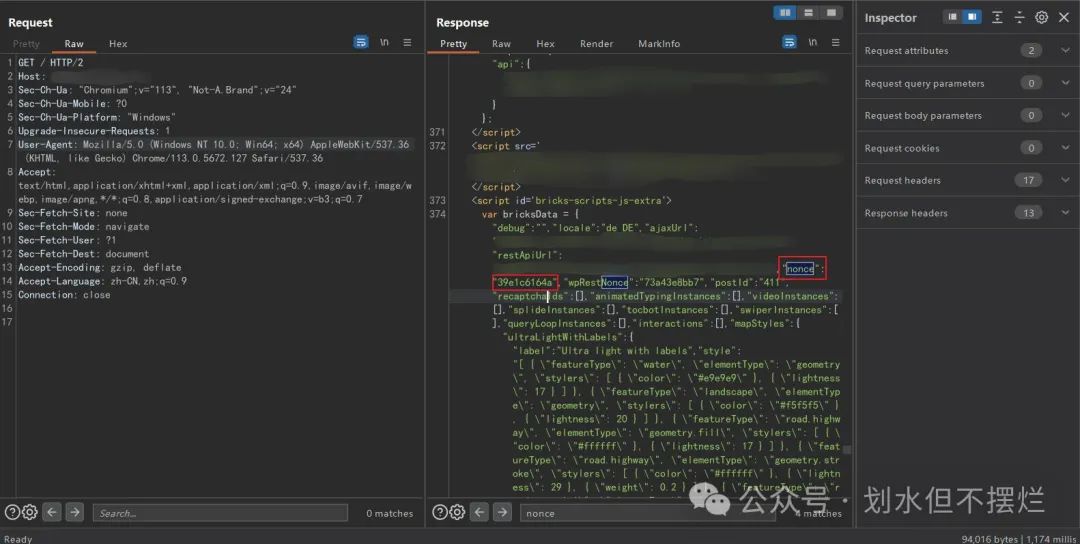Show non-printable characters in Request panel
Image resolution: width=1080 pixels, height=544 pixels.
coord(384,43)
